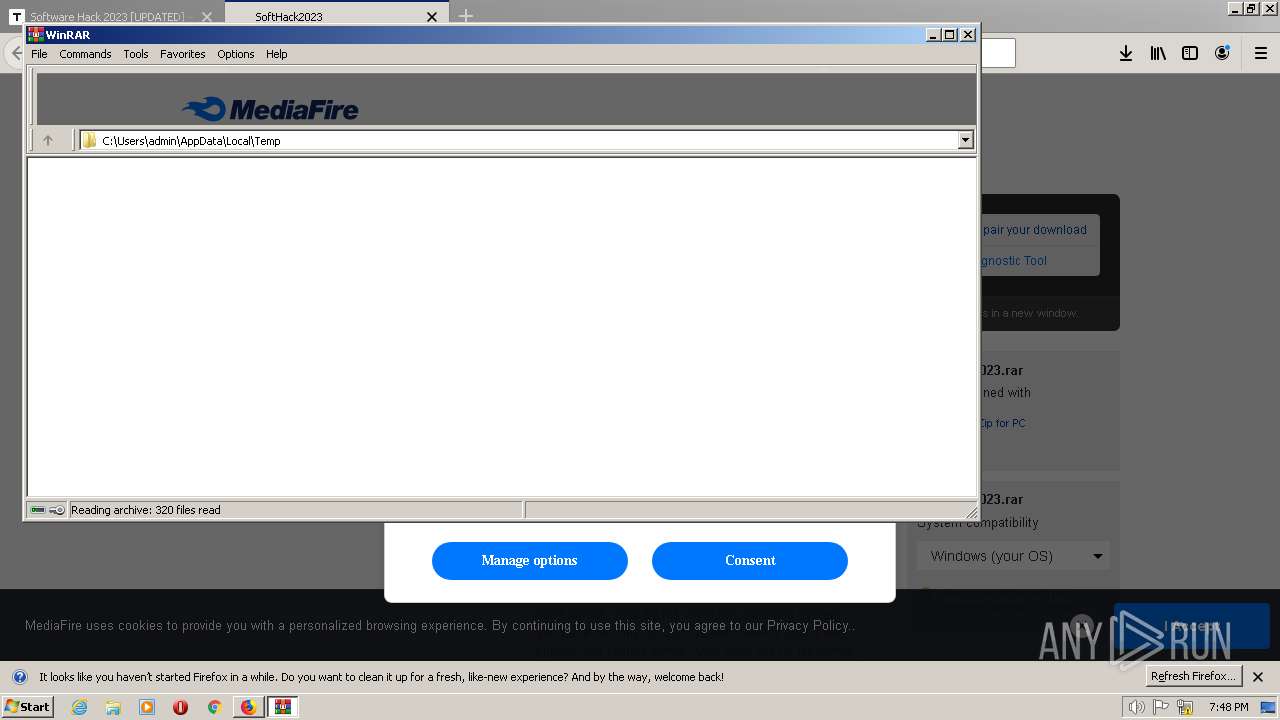Click the WinRAR key icon in status bar
The width and height of the screenshot is (1280, 720).
click(x=57, y=510)
